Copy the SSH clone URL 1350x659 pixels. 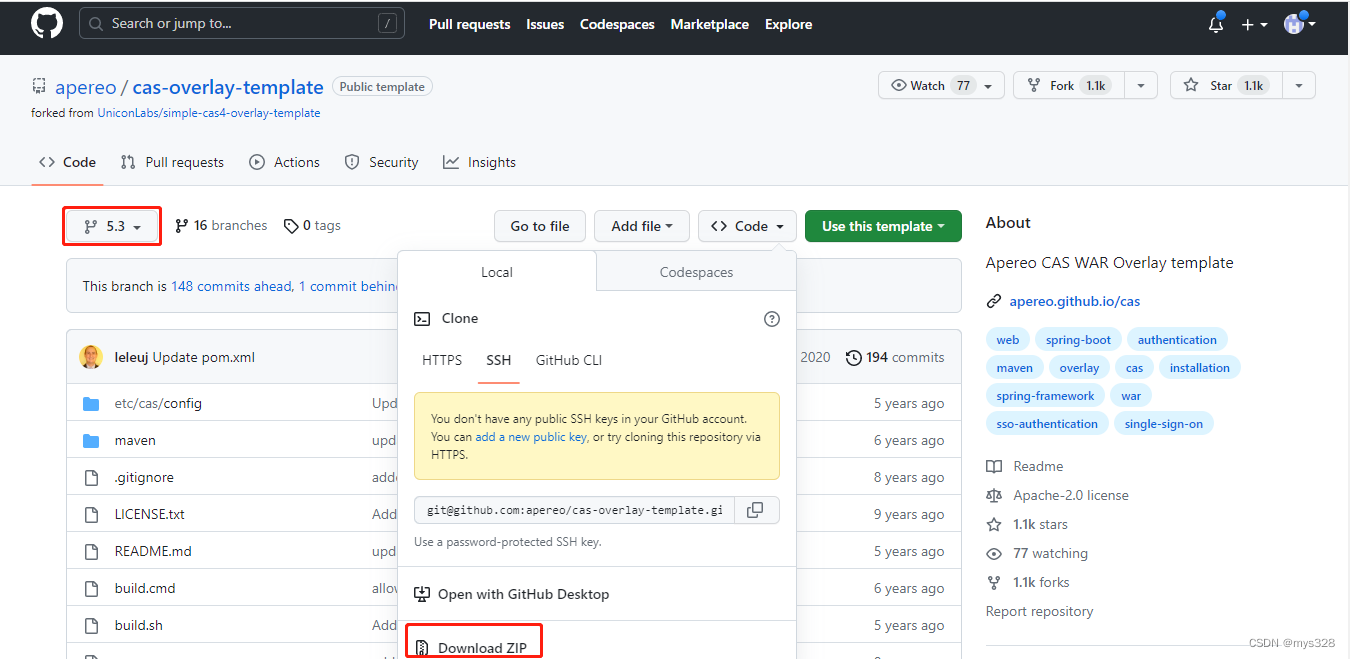click(x=755, y=510)
